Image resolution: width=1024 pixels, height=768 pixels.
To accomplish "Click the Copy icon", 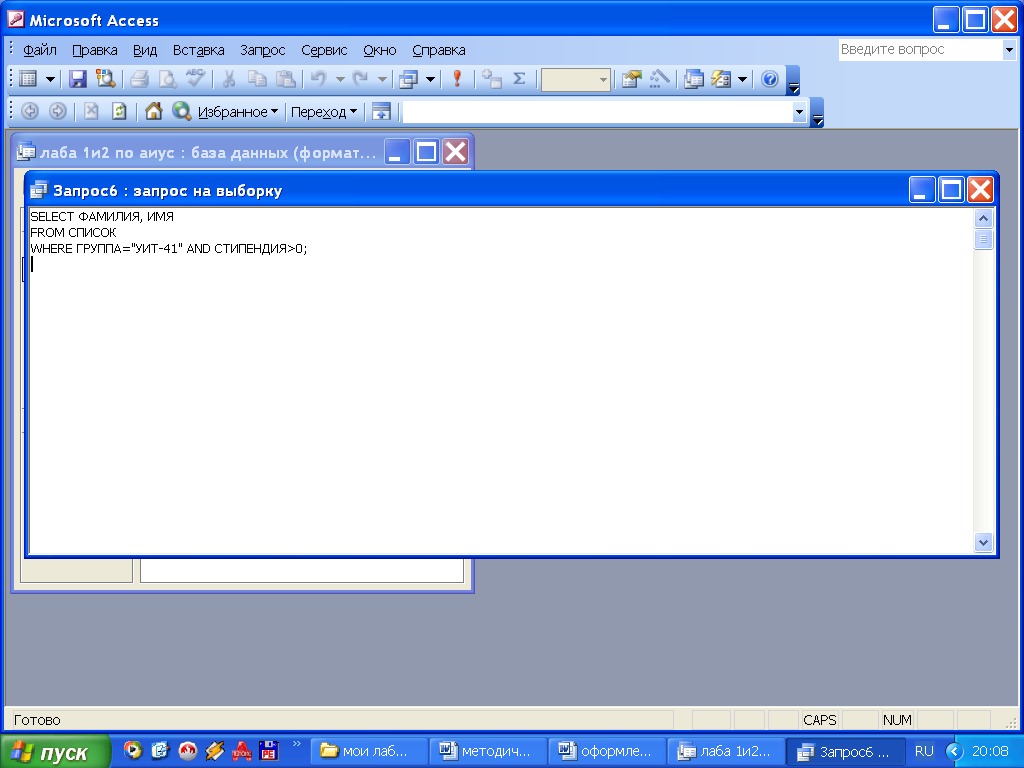I will 257,80.
